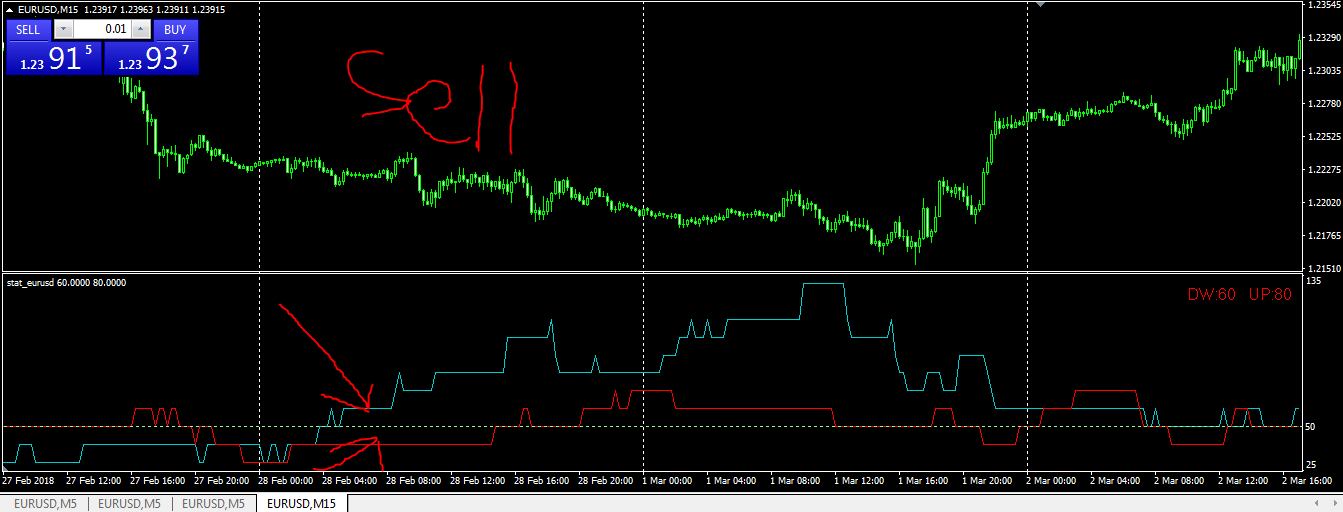This screenshot has width=1343, height=512.
Task: Click the BUY one-click trading button
Action: pos(175,30)
